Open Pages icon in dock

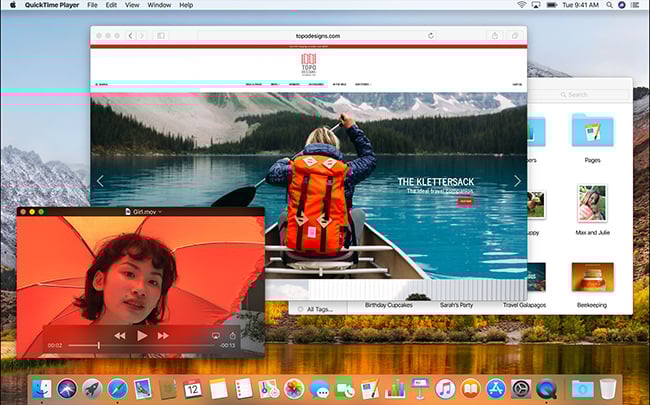pyautogui.click(x=370, y=389)
